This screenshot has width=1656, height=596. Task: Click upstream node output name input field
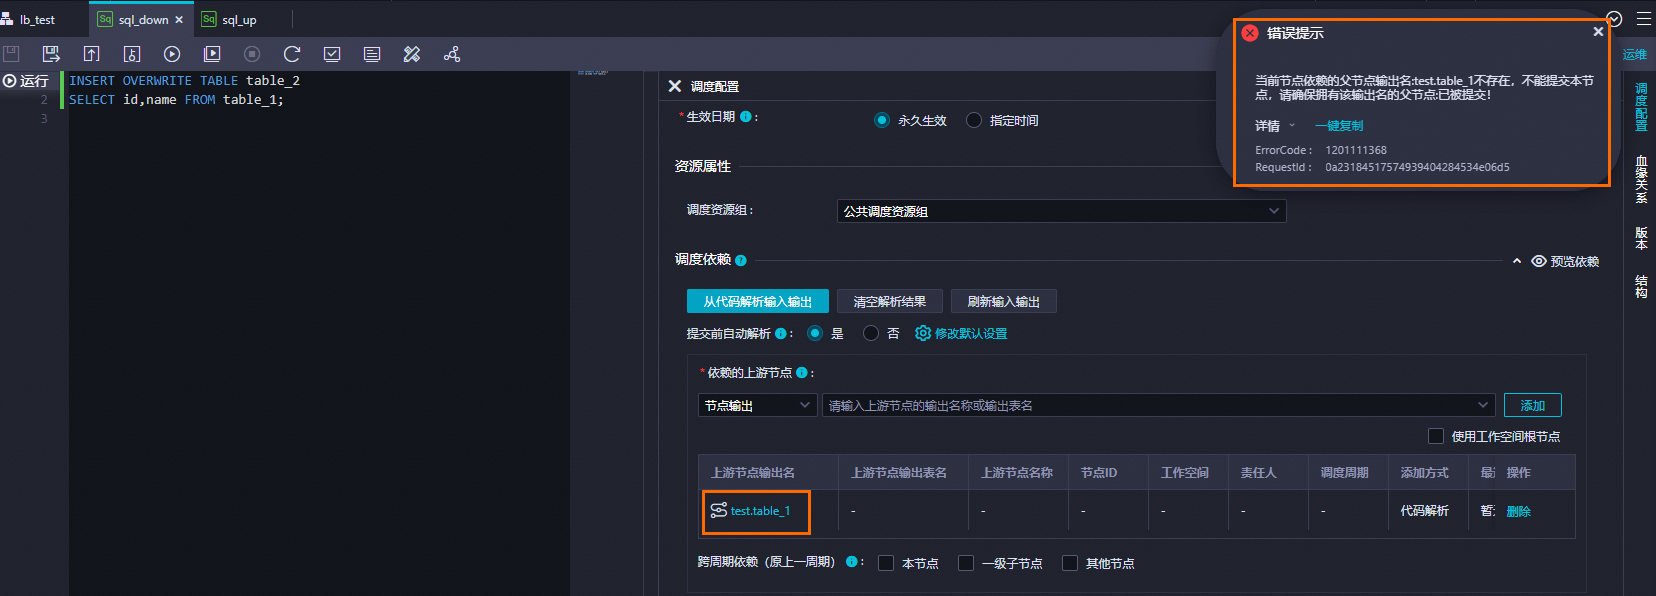click(1158, 405)
